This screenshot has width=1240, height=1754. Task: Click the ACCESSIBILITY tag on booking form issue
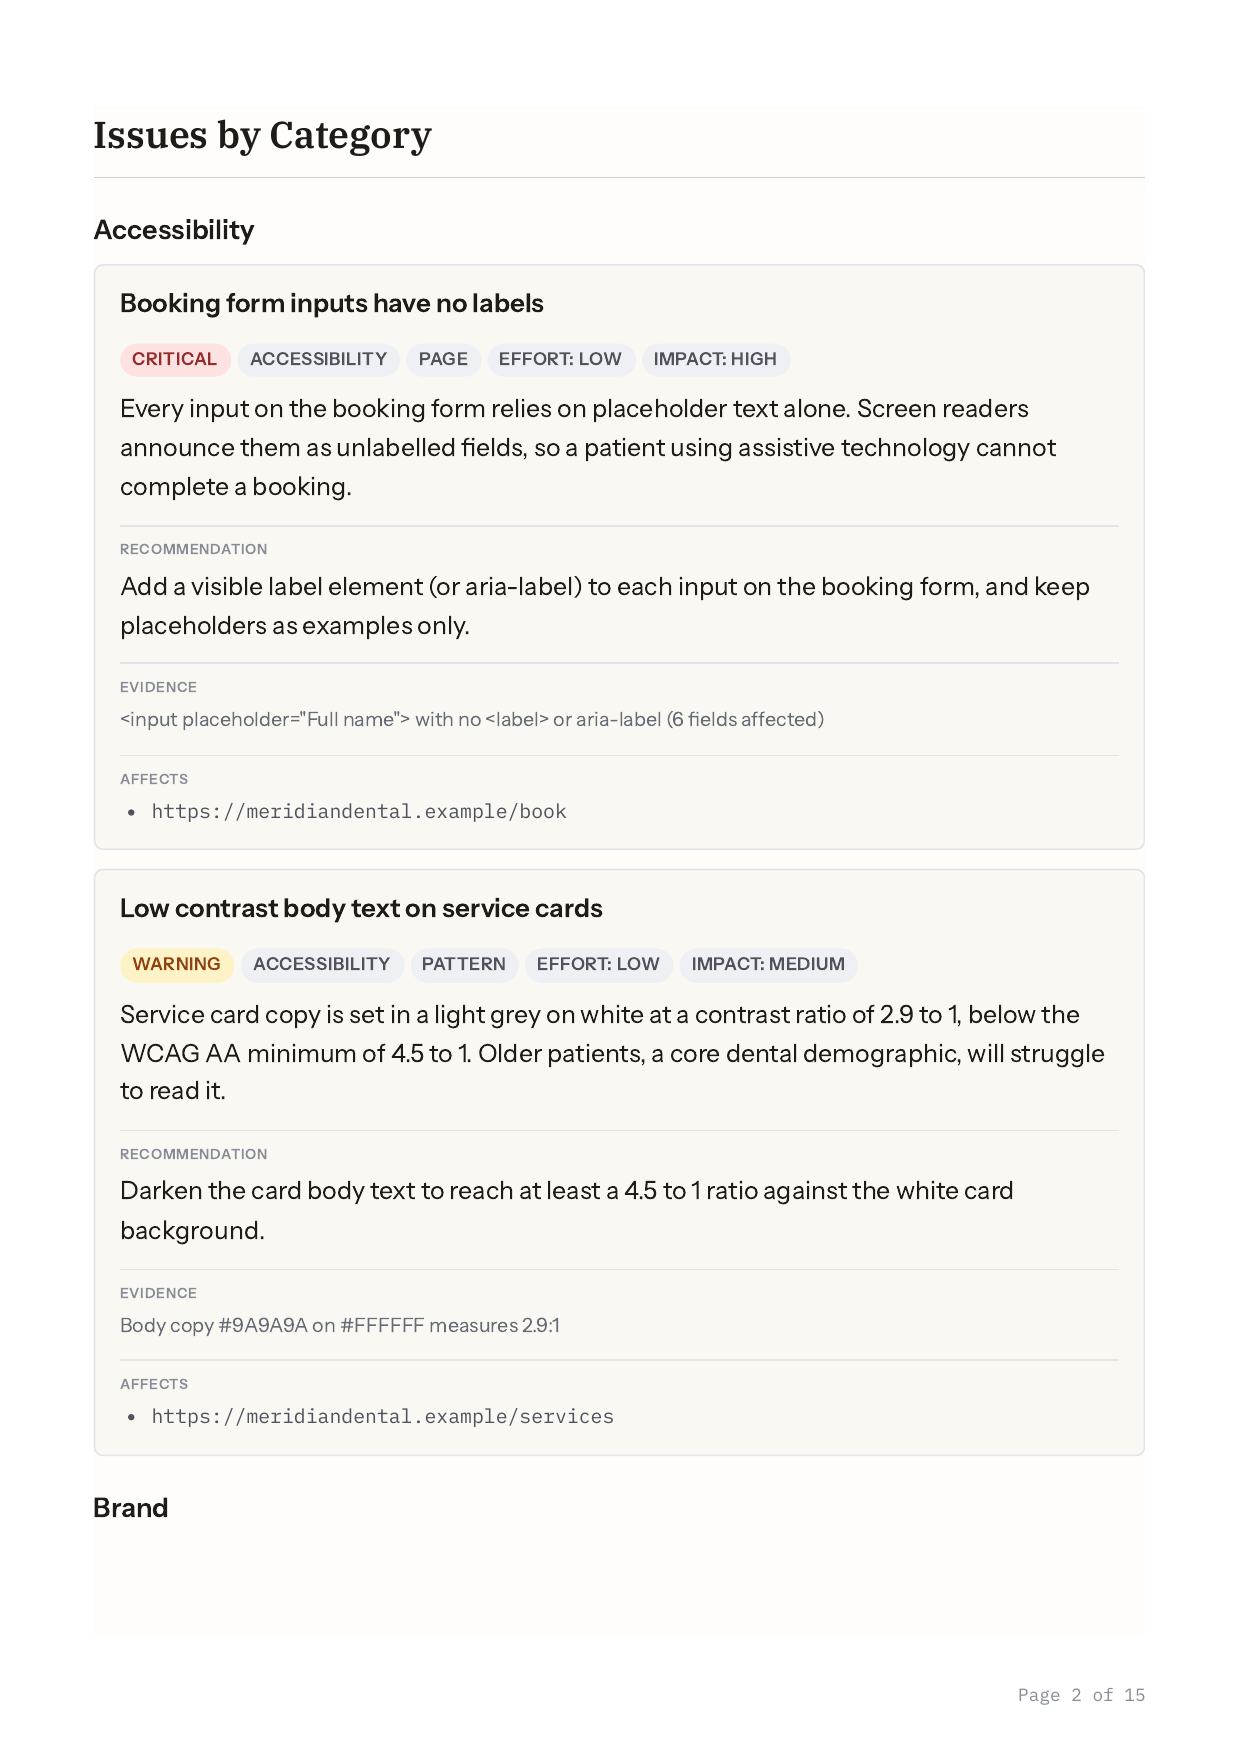(x=318, y=360)
